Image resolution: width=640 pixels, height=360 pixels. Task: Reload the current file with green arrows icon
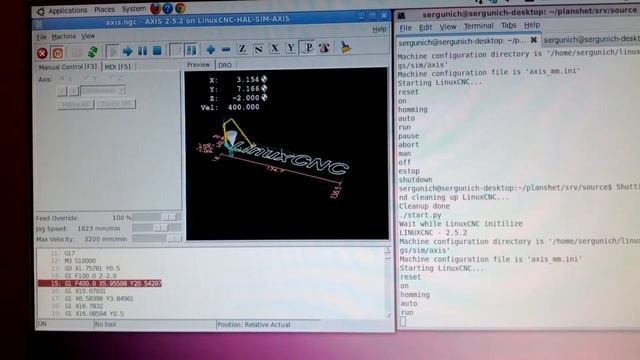(92, 52)
